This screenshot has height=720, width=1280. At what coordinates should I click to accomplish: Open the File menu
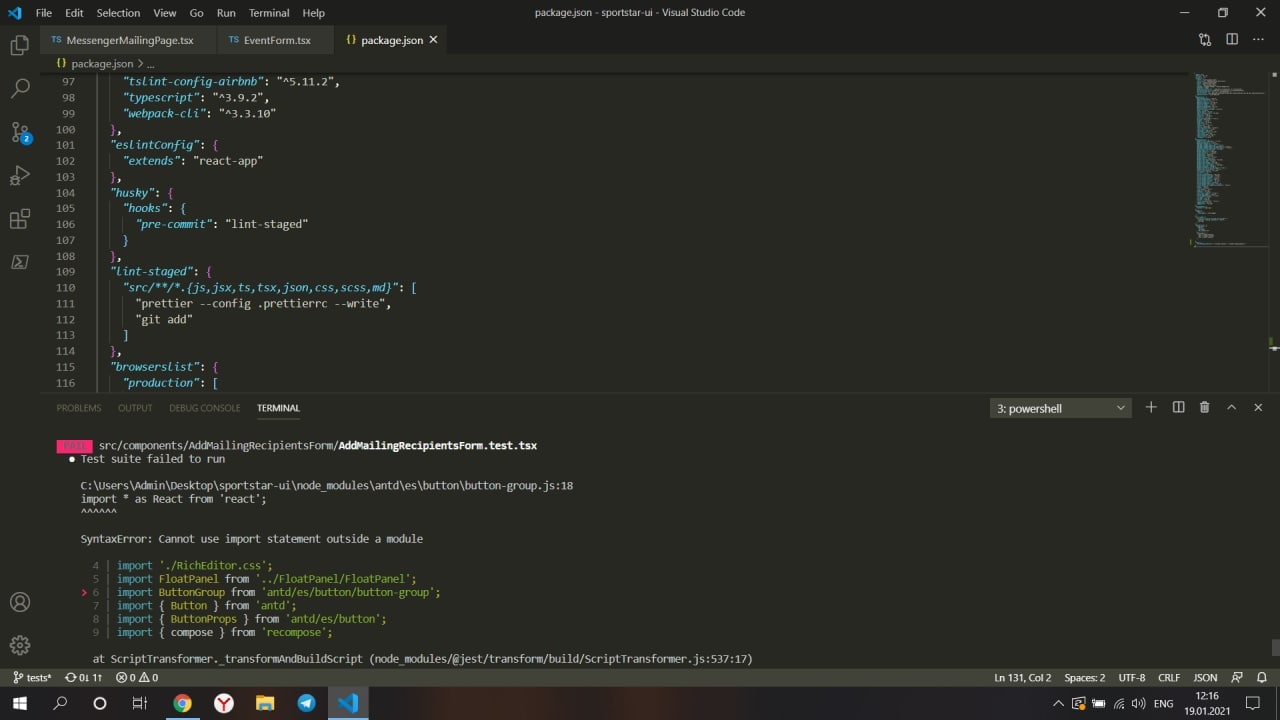(x=44, y=13)
